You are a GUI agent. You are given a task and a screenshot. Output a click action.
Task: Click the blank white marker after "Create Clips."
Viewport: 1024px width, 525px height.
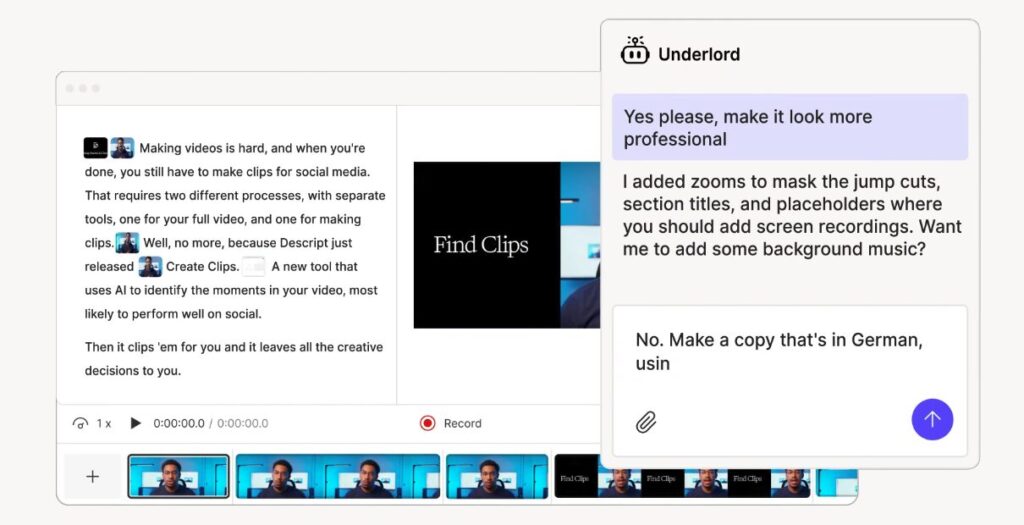click(x=255, y=267)
